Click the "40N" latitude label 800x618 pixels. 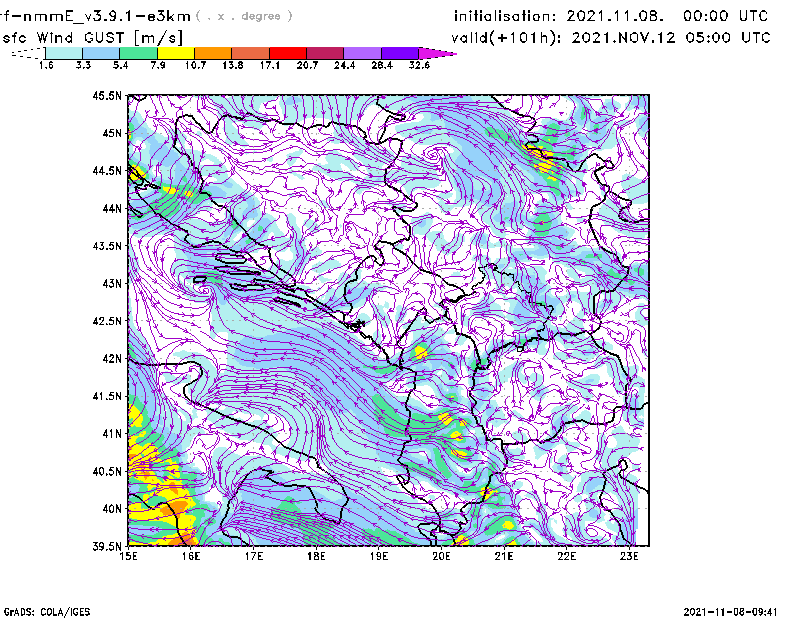click(112, 509)
